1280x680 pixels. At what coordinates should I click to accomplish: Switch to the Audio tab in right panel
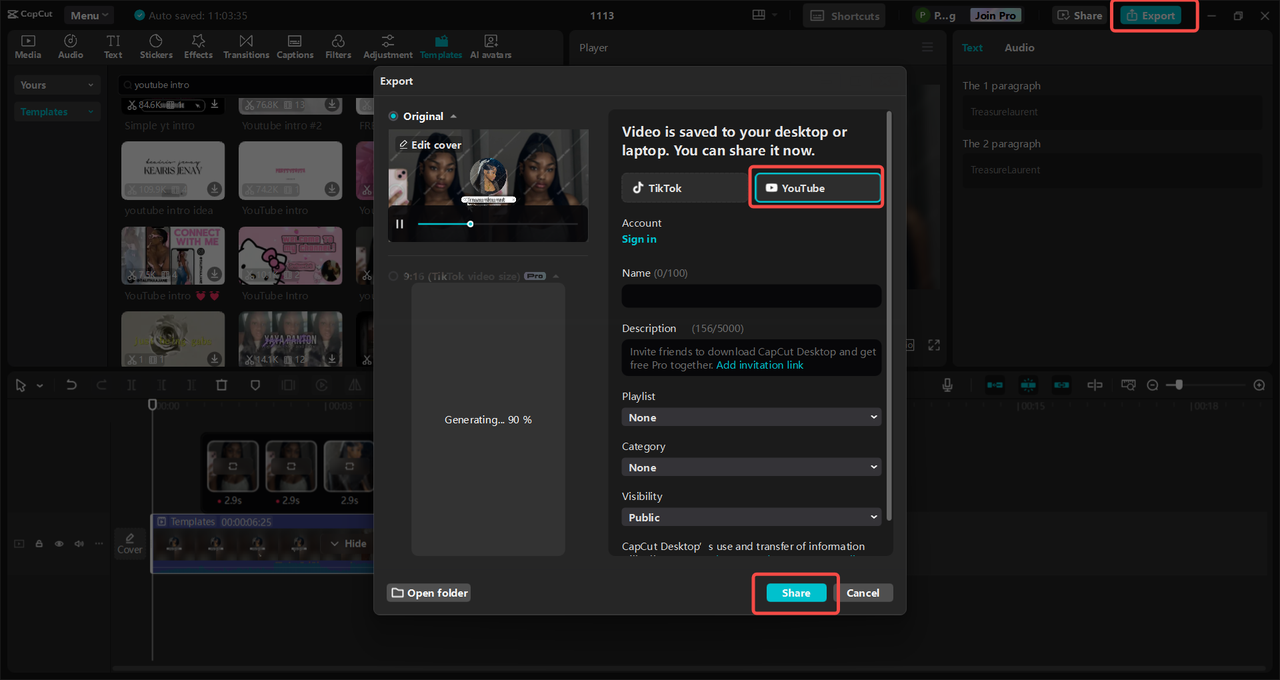pos(1019,47)
